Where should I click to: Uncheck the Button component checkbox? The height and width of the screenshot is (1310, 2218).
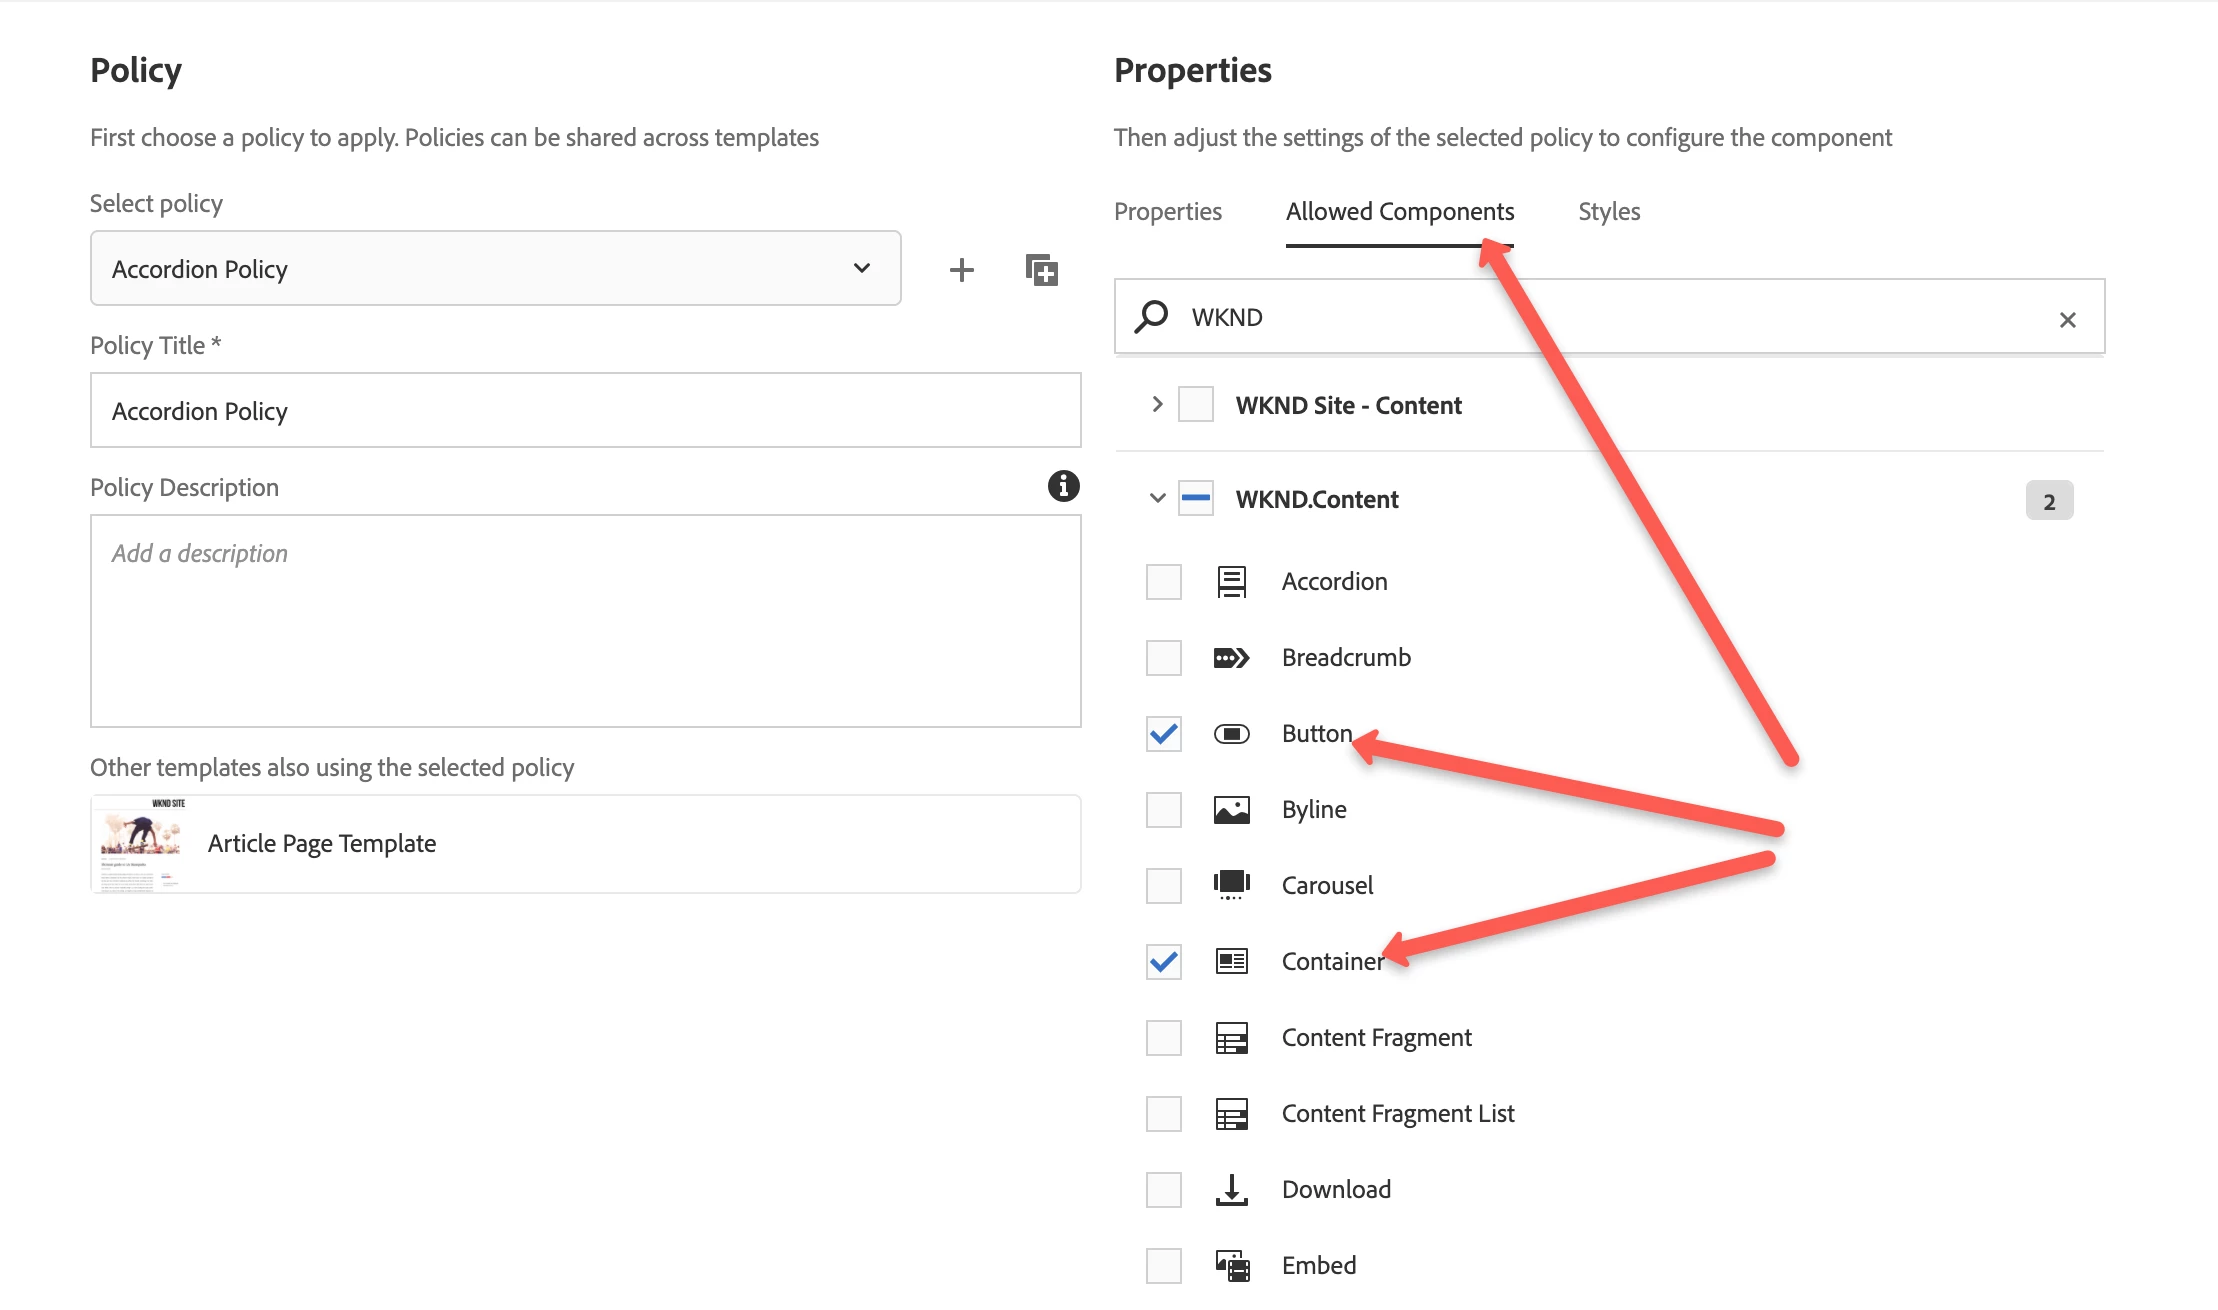pos(1163,733)
